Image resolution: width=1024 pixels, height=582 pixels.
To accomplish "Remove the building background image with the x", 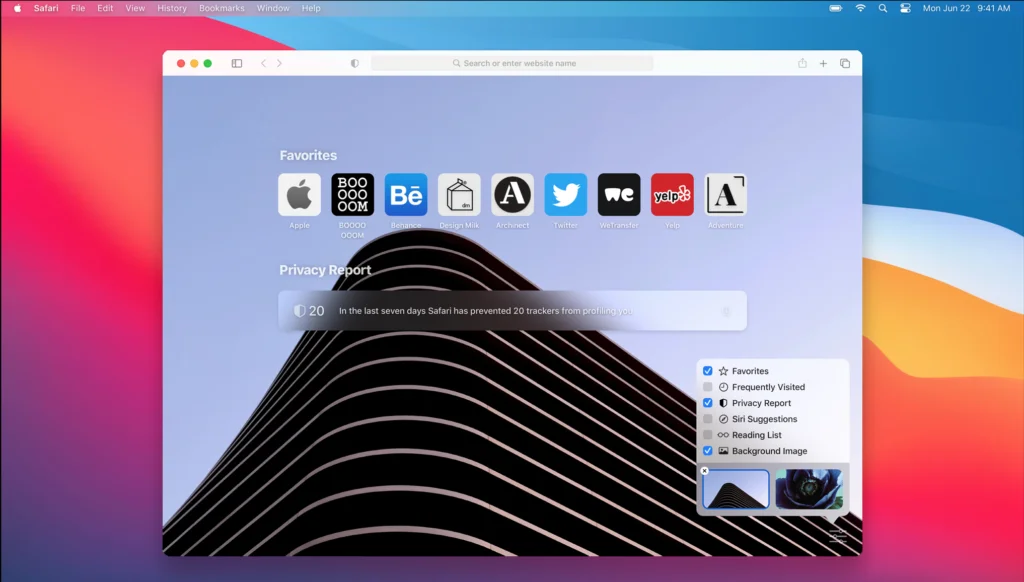I will pos(705,470).
